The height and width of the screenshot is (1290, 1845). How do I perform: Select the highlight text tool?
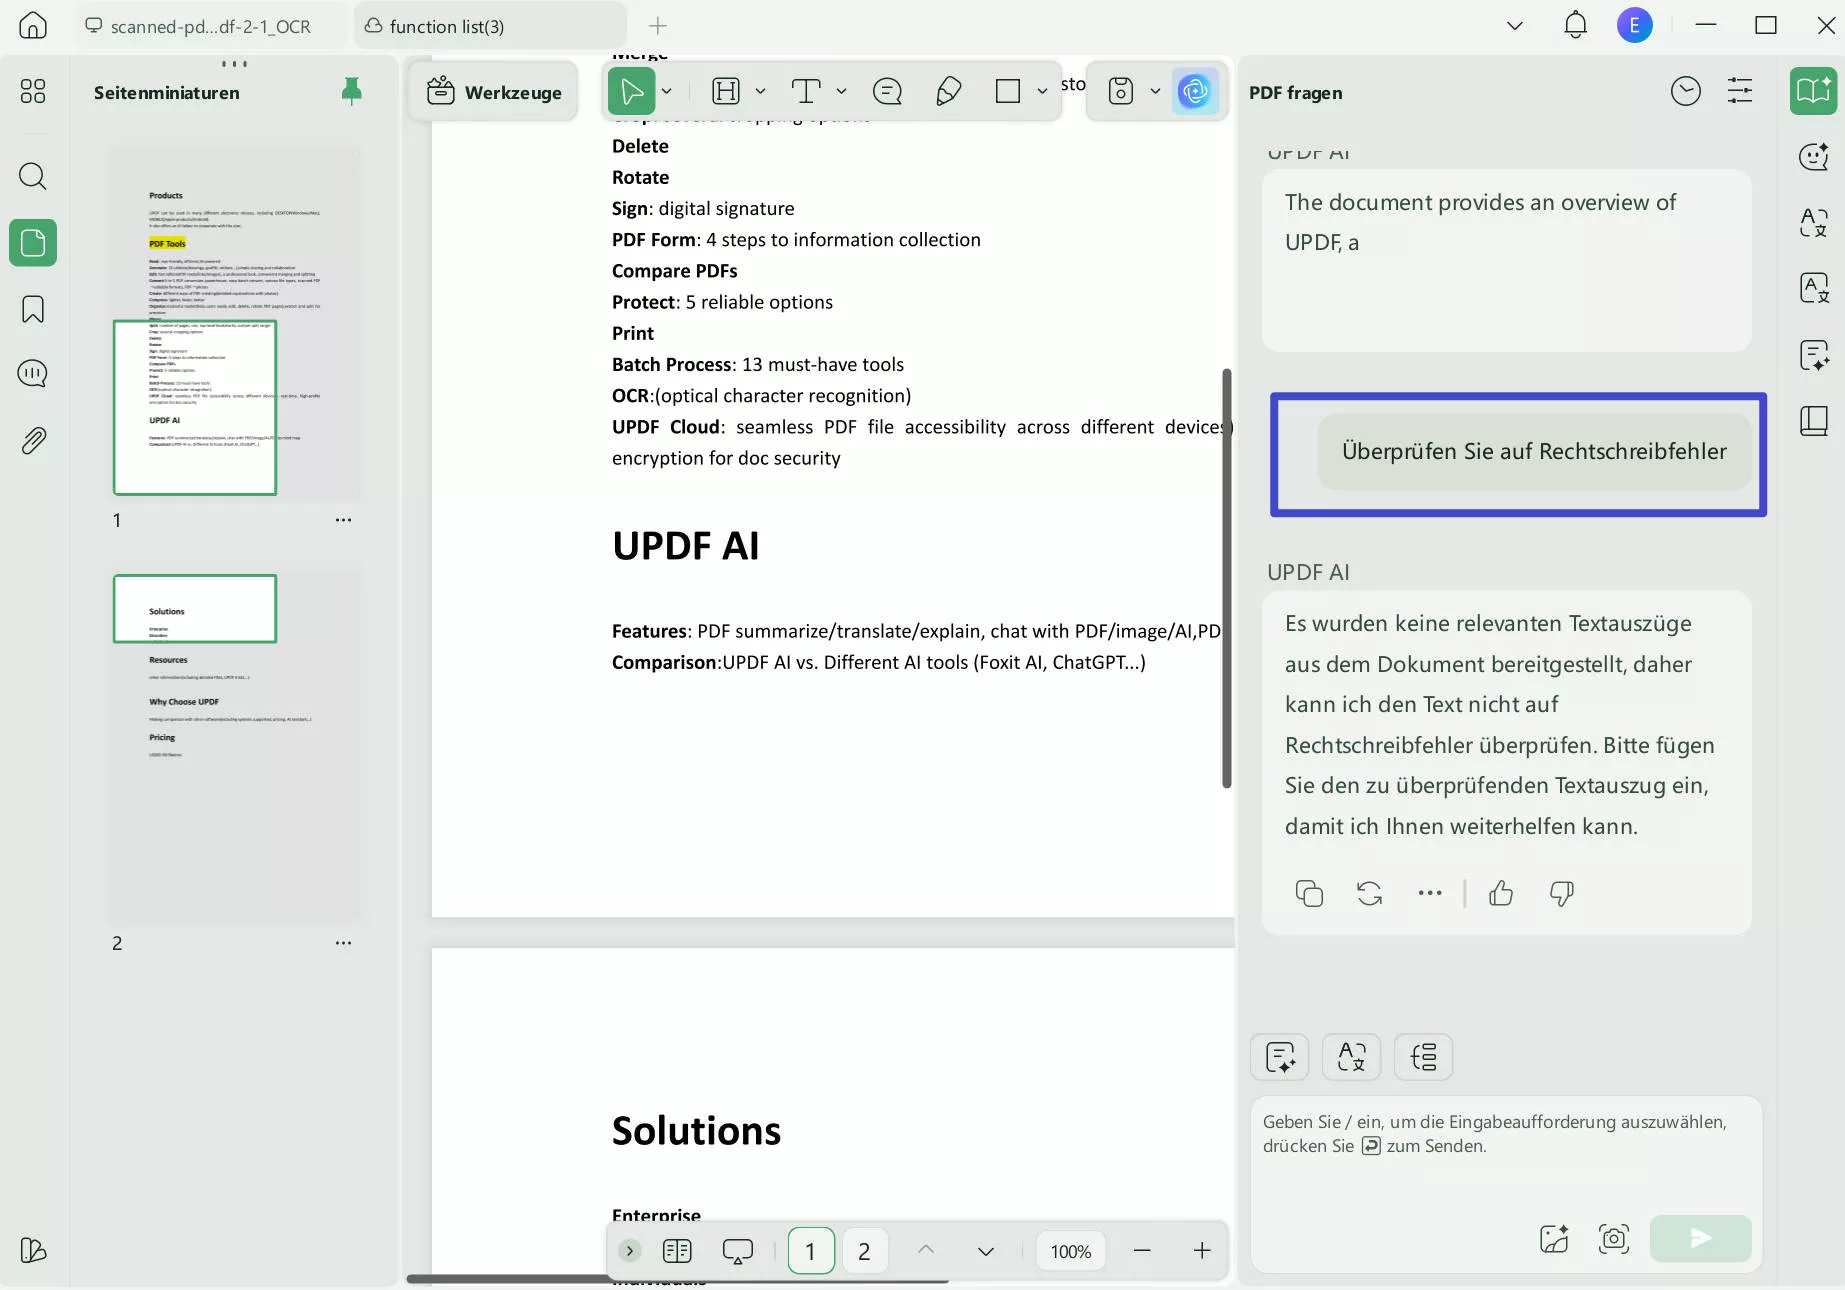click(x=726, y=92)
